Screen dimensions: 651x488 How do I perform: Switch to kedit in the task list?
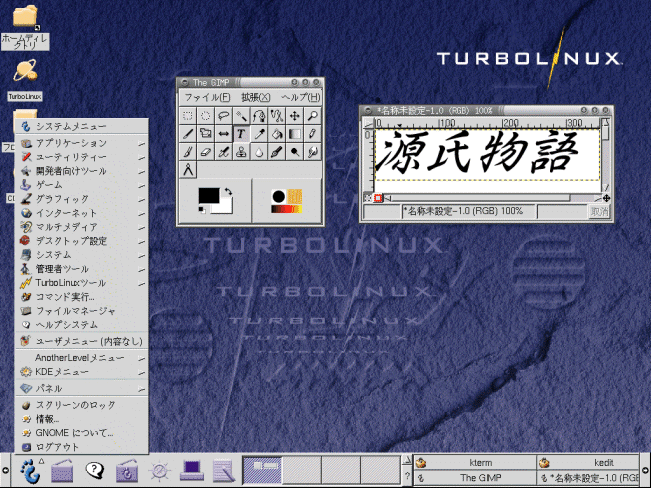tap(588, 463)
